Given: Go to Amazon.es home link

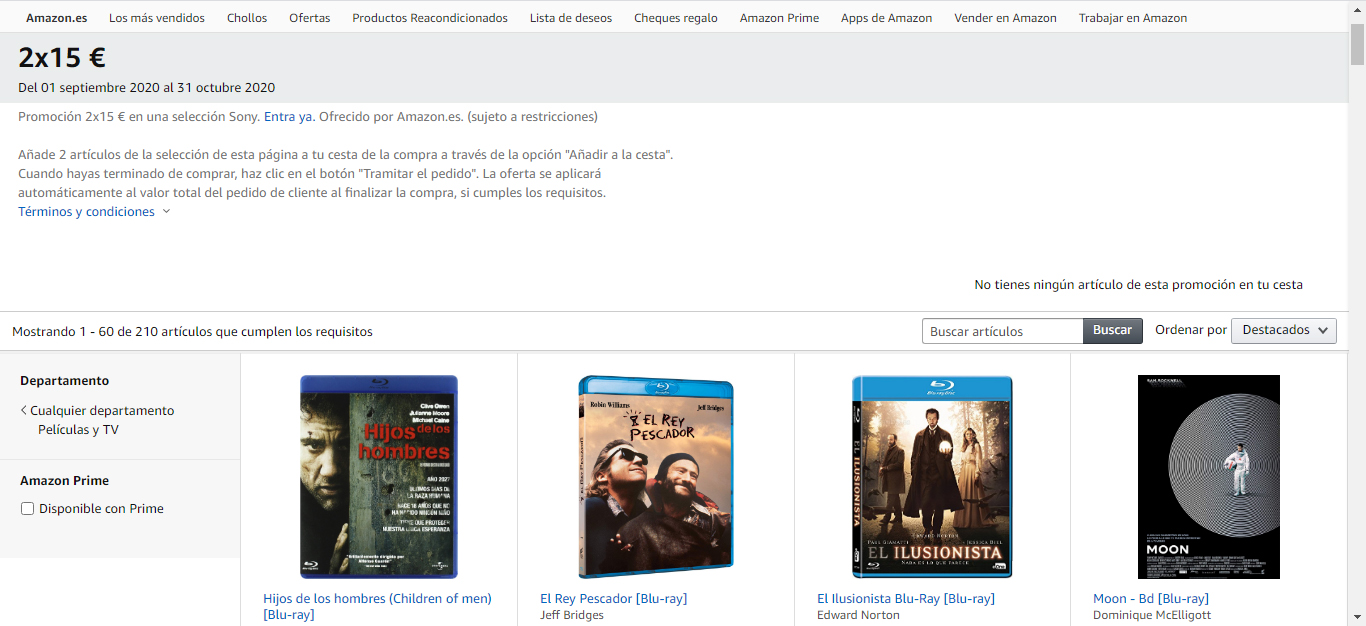Looking at the screenshot, I should click(56, 18).
